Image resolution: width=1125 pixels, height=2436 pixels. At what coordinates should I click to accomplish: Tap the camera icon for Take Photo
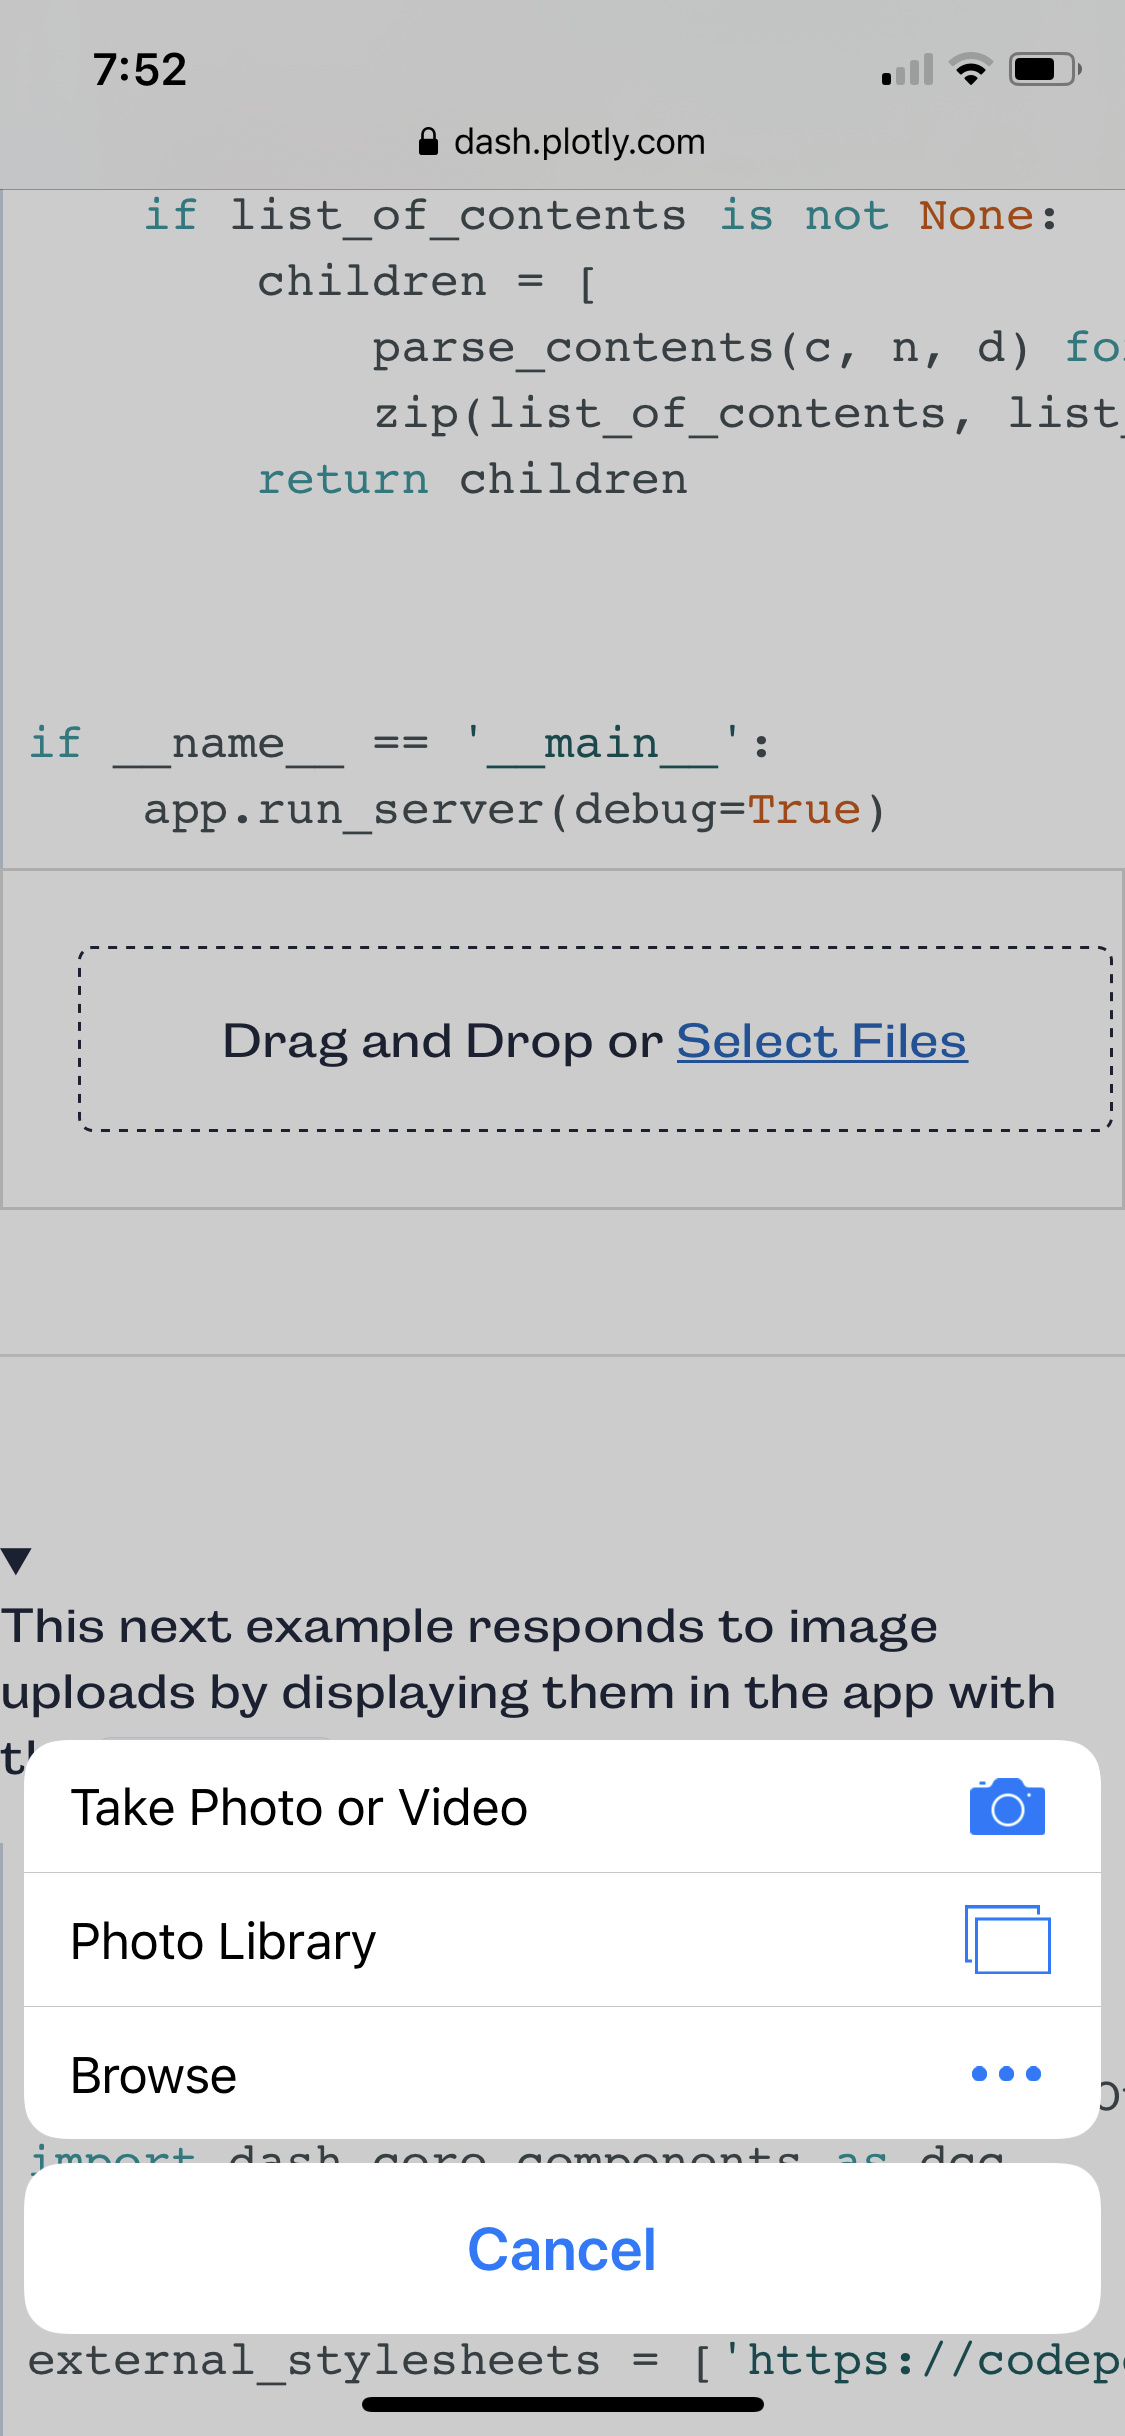pos(1007,1807)
